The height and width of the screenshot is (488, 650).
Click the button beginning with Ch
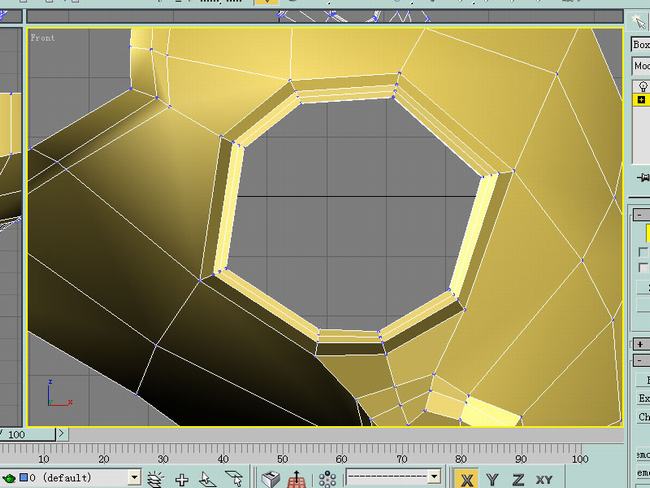tap(643, 417)
